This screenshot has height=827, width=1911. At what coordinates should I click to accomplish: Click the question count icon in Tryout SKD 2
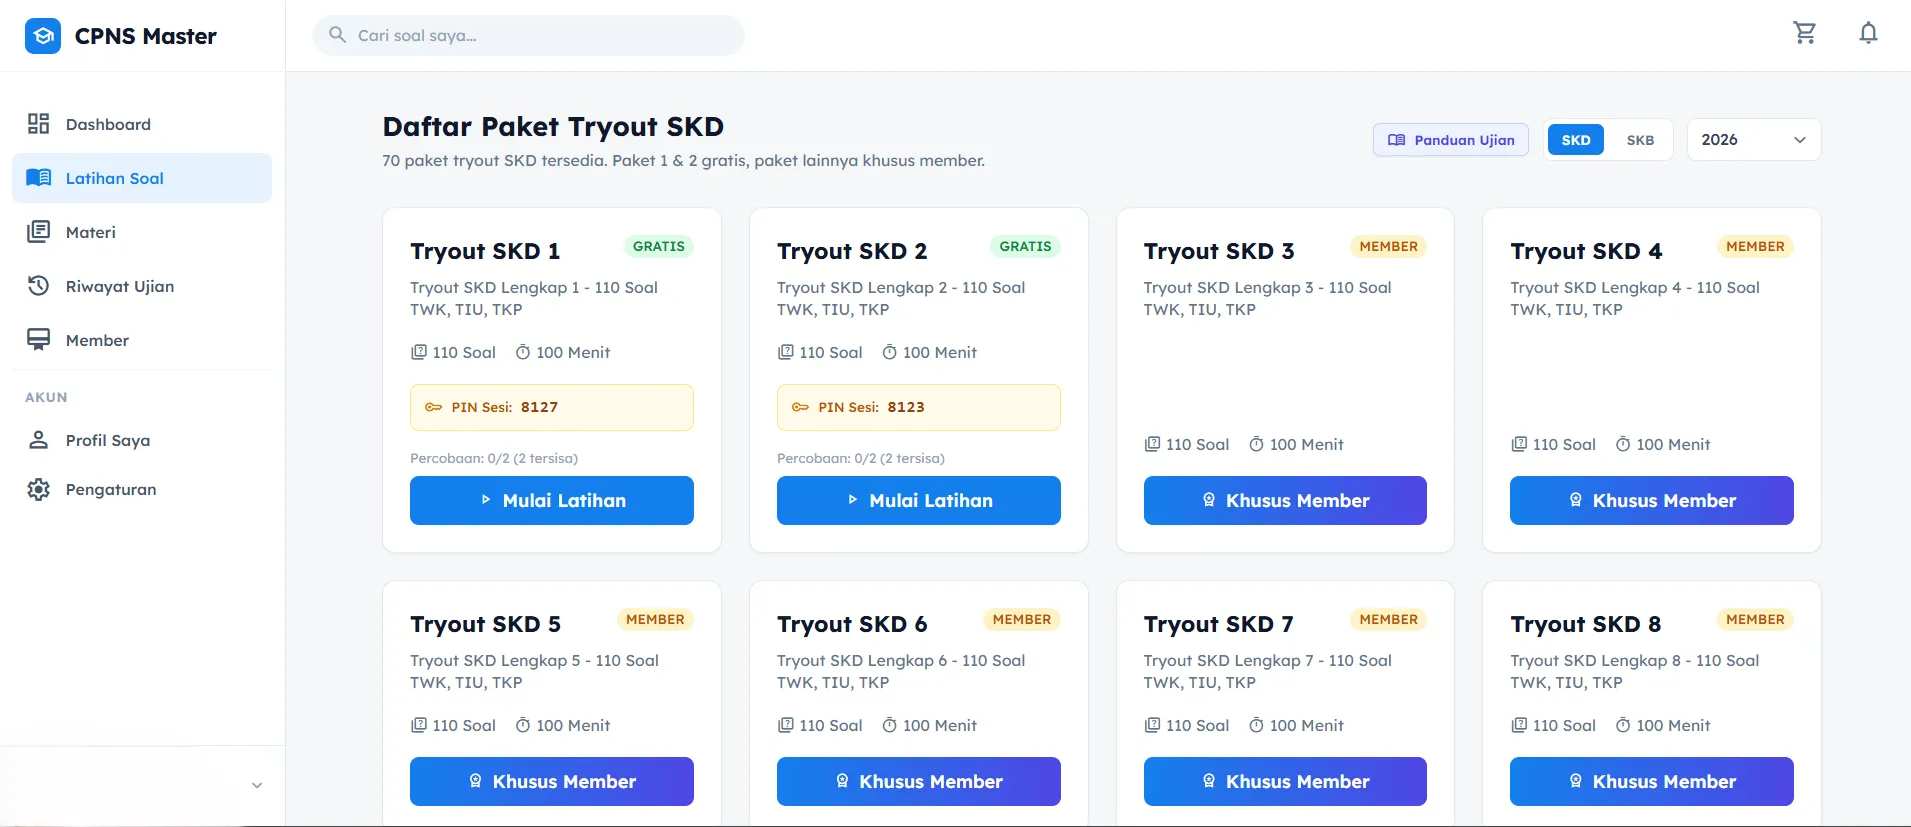point(786,352)
